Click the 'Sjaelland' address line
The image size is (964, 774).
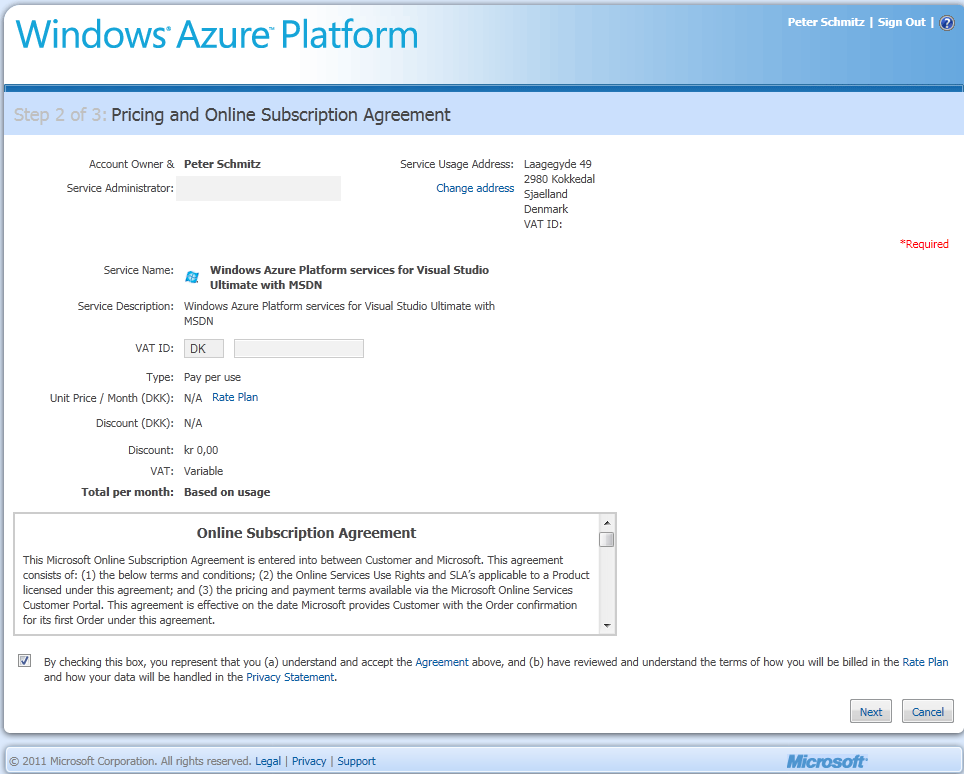[546, 194]
